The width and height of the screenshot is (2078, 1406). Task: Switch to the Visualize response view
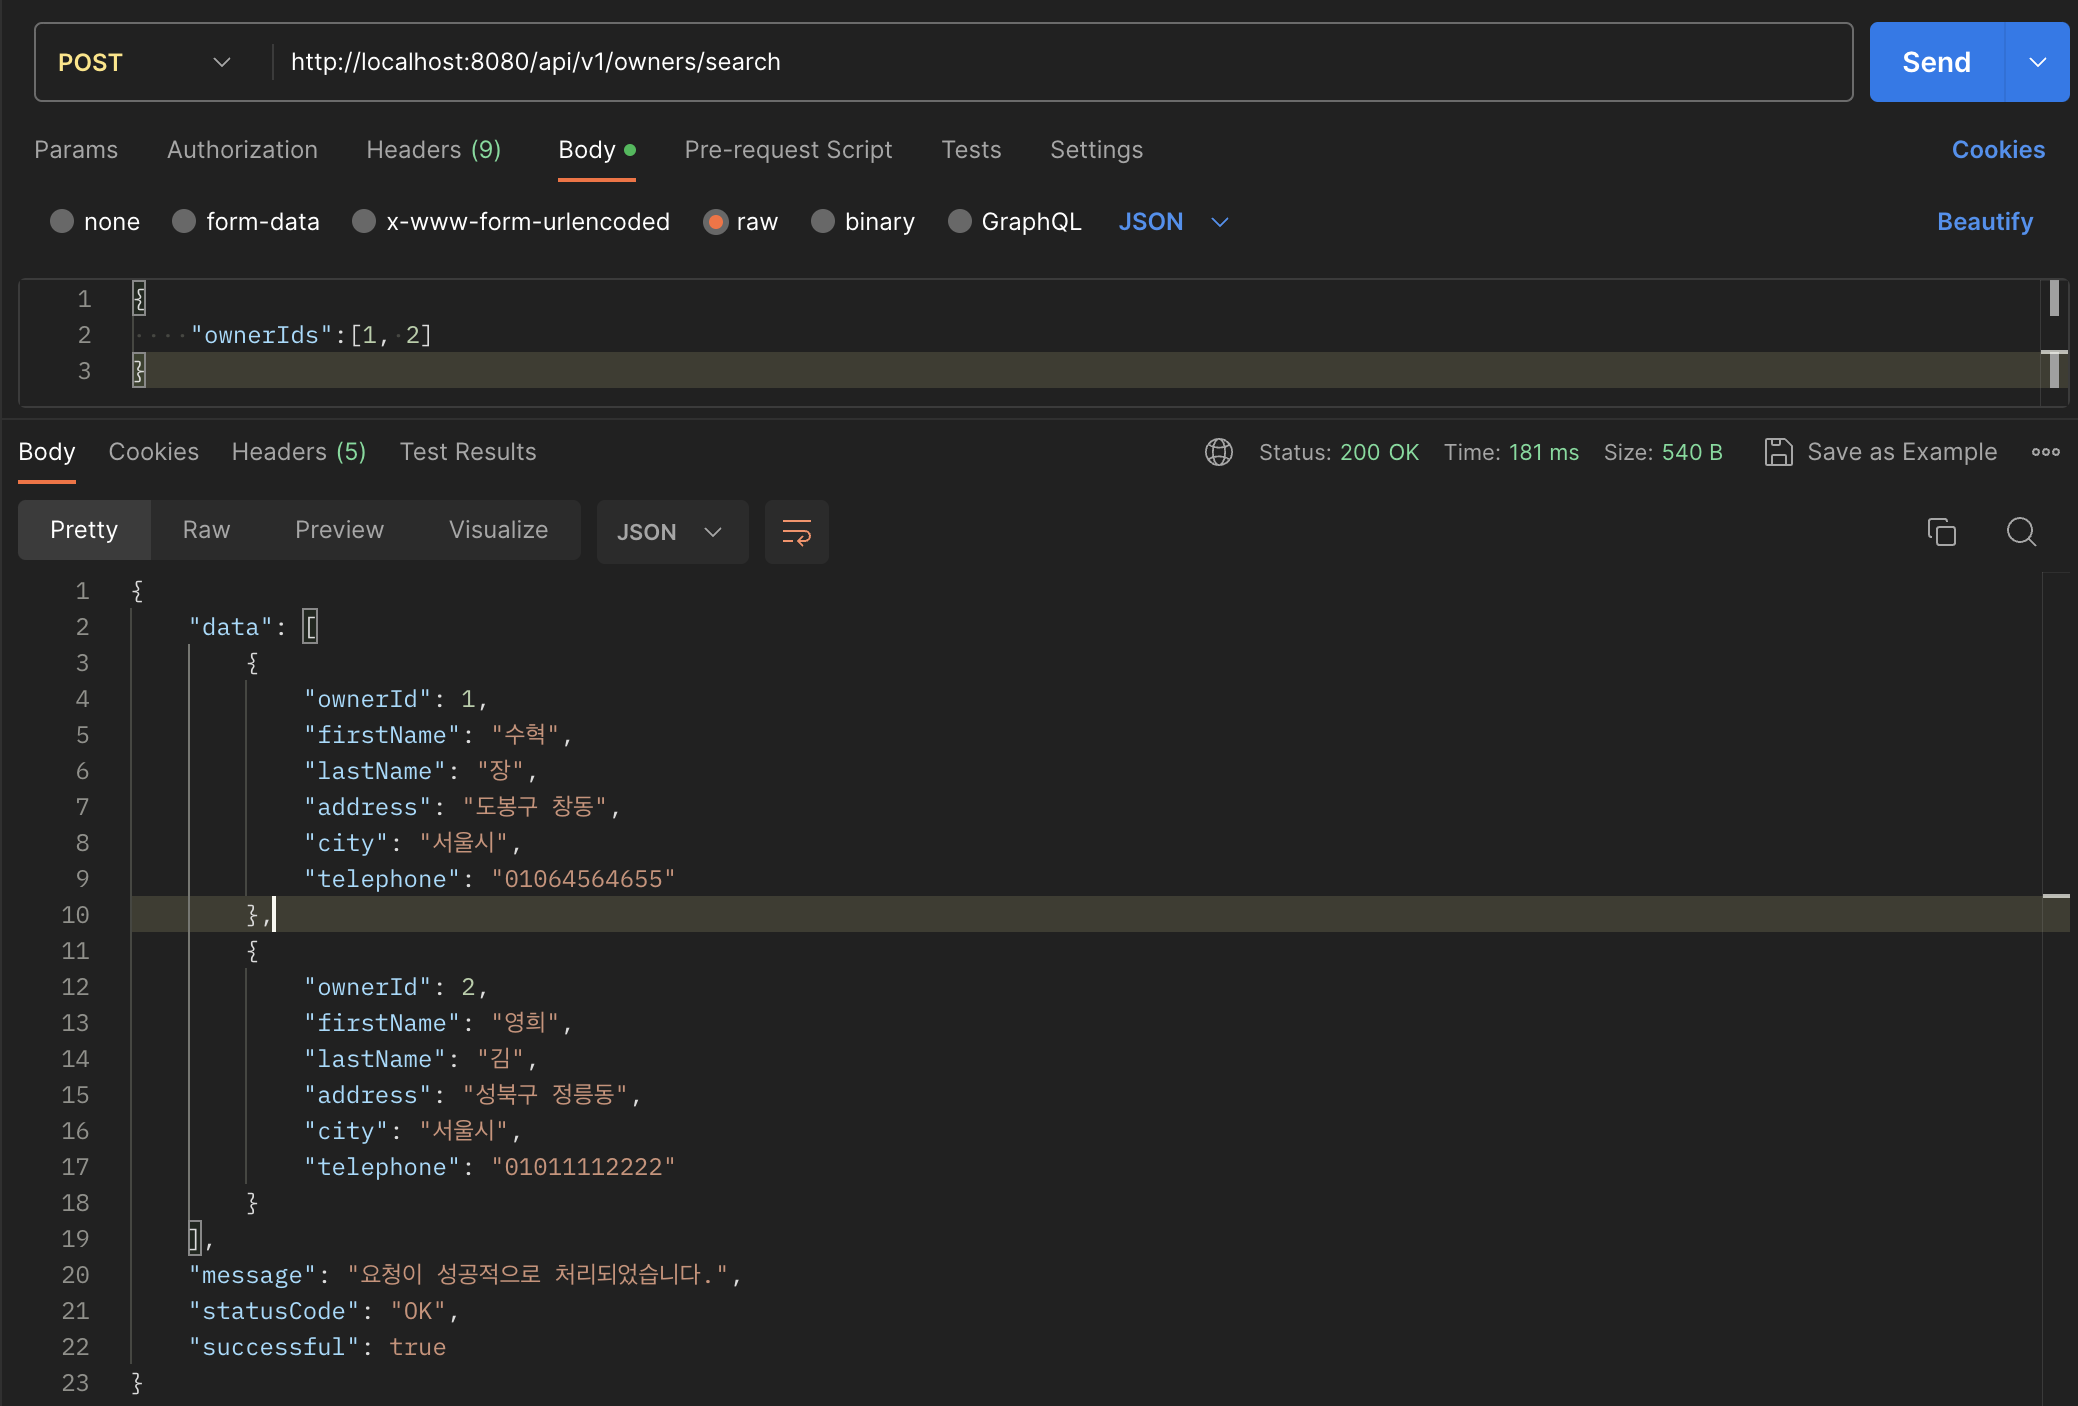pyautogui.click(x=498, y=530)
